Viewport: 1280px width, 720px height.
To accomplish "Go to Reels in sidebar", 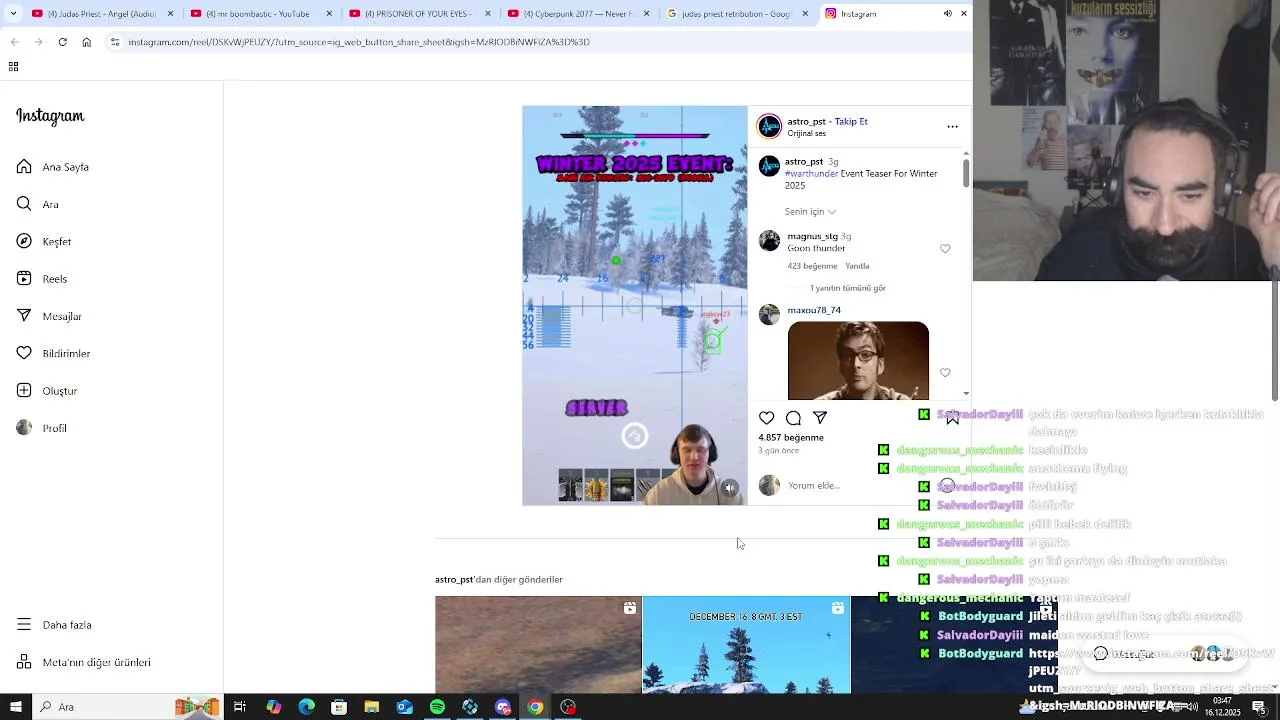I will pyautogui.click(x=42, y=279).
